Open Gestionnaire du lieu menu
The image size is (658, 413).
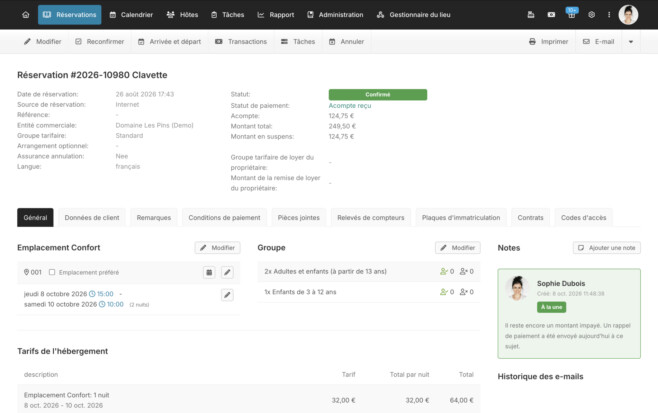point(413,15)
